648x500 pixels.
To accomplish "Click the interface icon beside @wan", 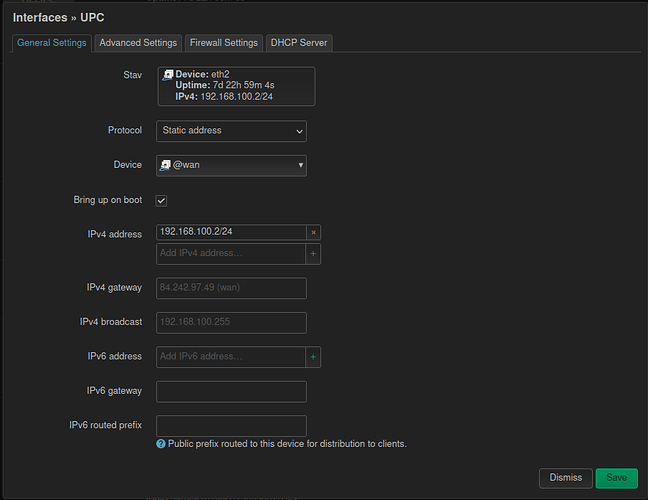I will tap(165, 165).
